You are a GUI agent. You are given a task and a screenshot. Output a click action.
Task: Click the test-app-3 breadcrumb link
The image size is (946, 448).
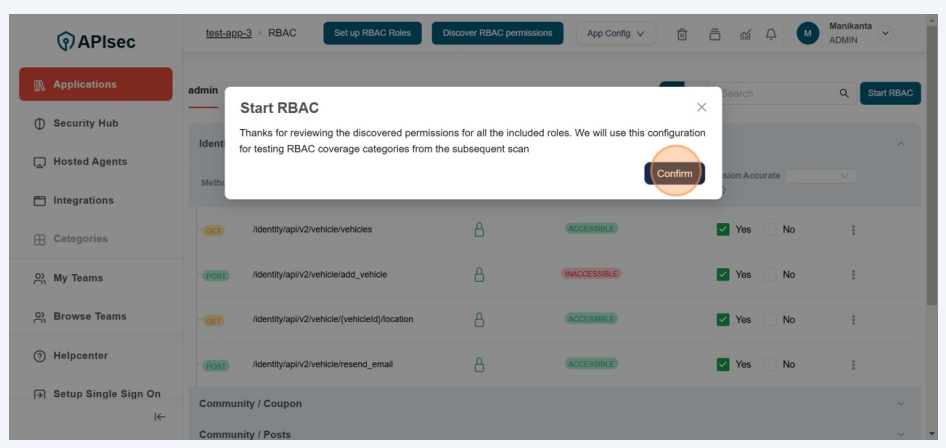[x=228, y=33]
